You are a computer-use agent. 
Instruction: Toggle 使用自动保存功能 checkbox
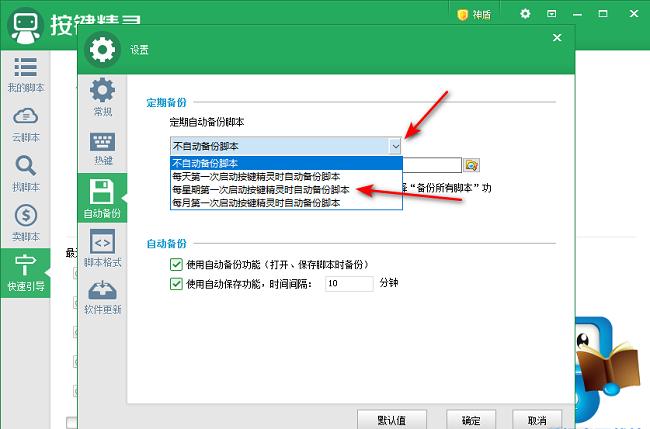pyautogui.click(x=177, y=283)
